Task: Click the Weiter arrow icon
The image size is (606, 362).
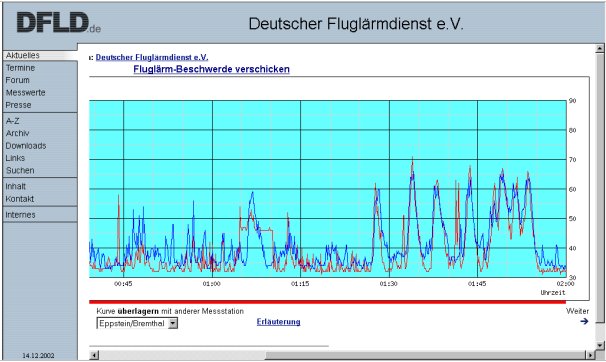Action: click(x=584, y=321)
